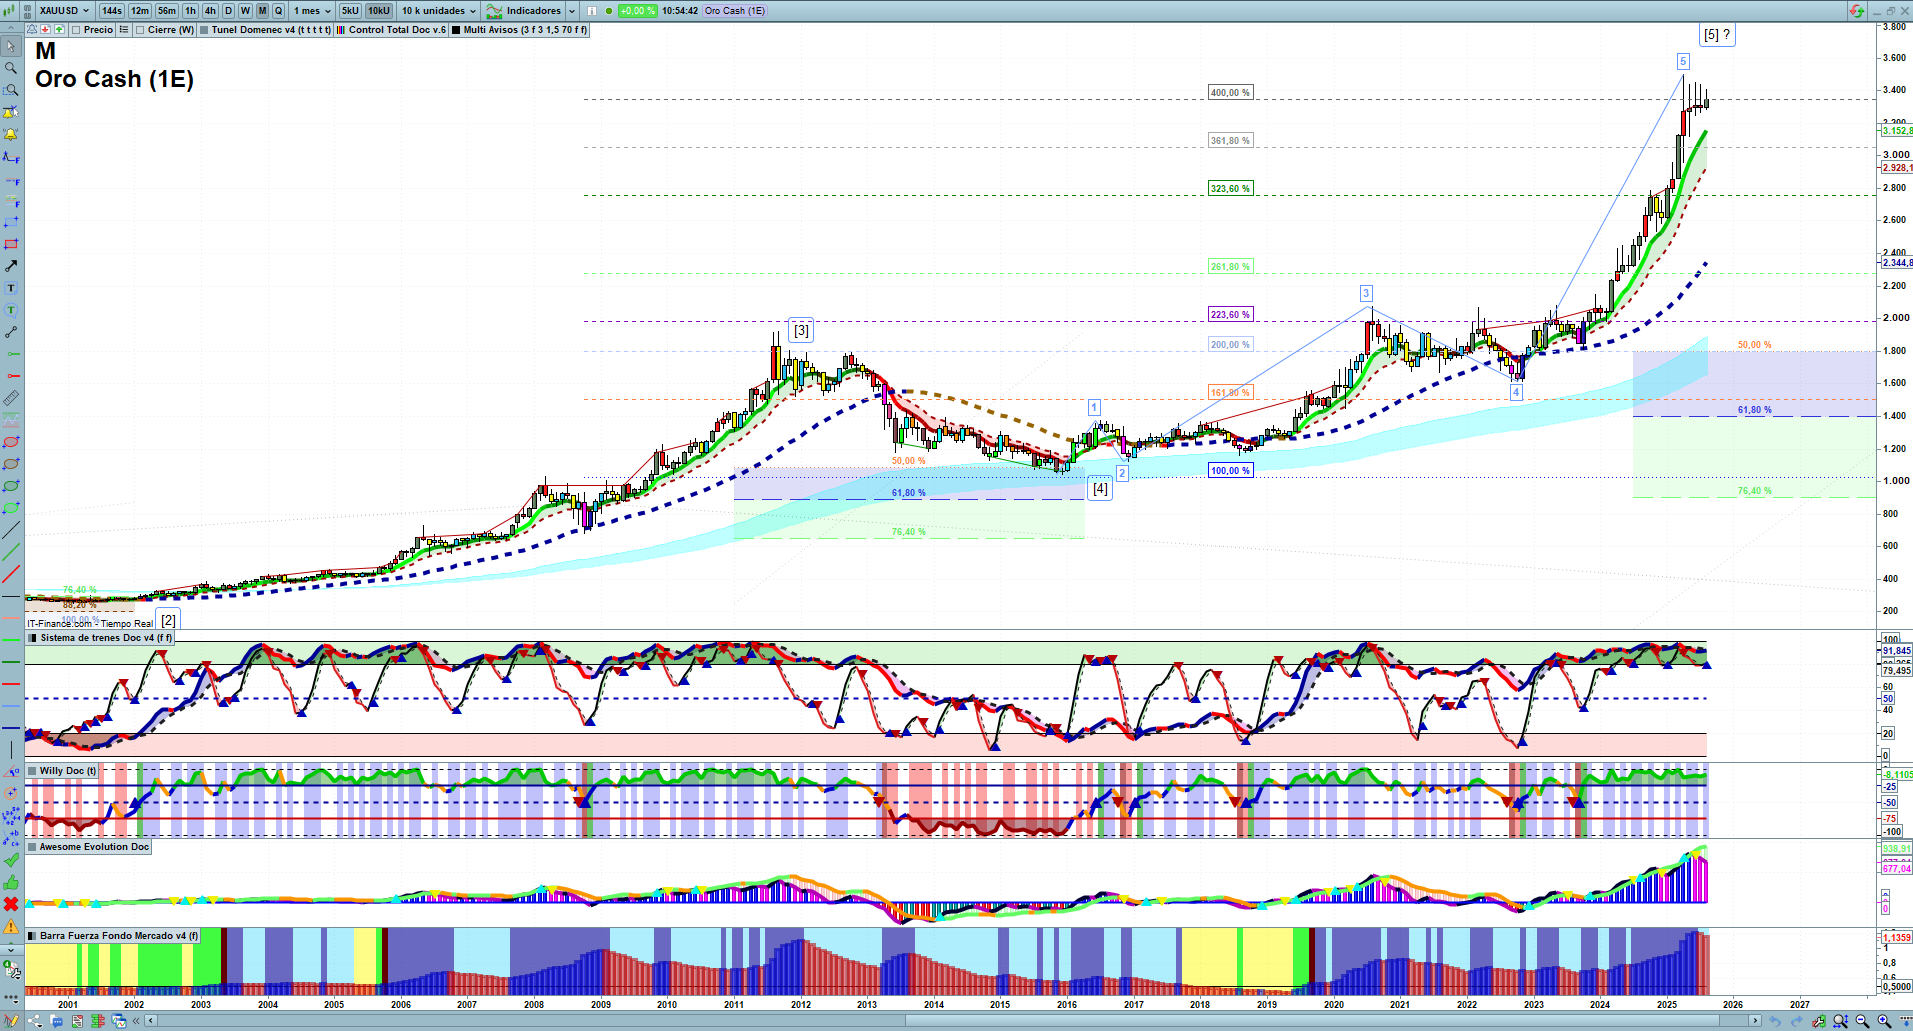Select the green diagonal line tool
Image resolution: width=1913 pixels, height=1031 pixels.
[11, 552]
